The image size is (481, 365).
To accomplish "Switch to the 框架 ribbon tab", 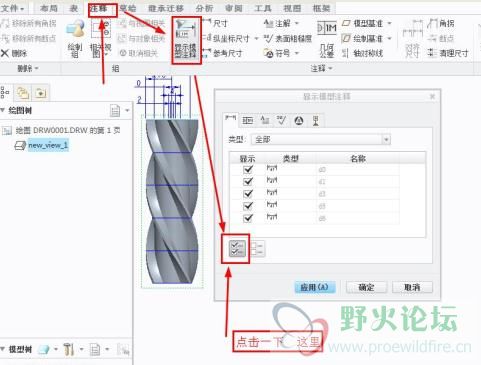I will point(321,8).
